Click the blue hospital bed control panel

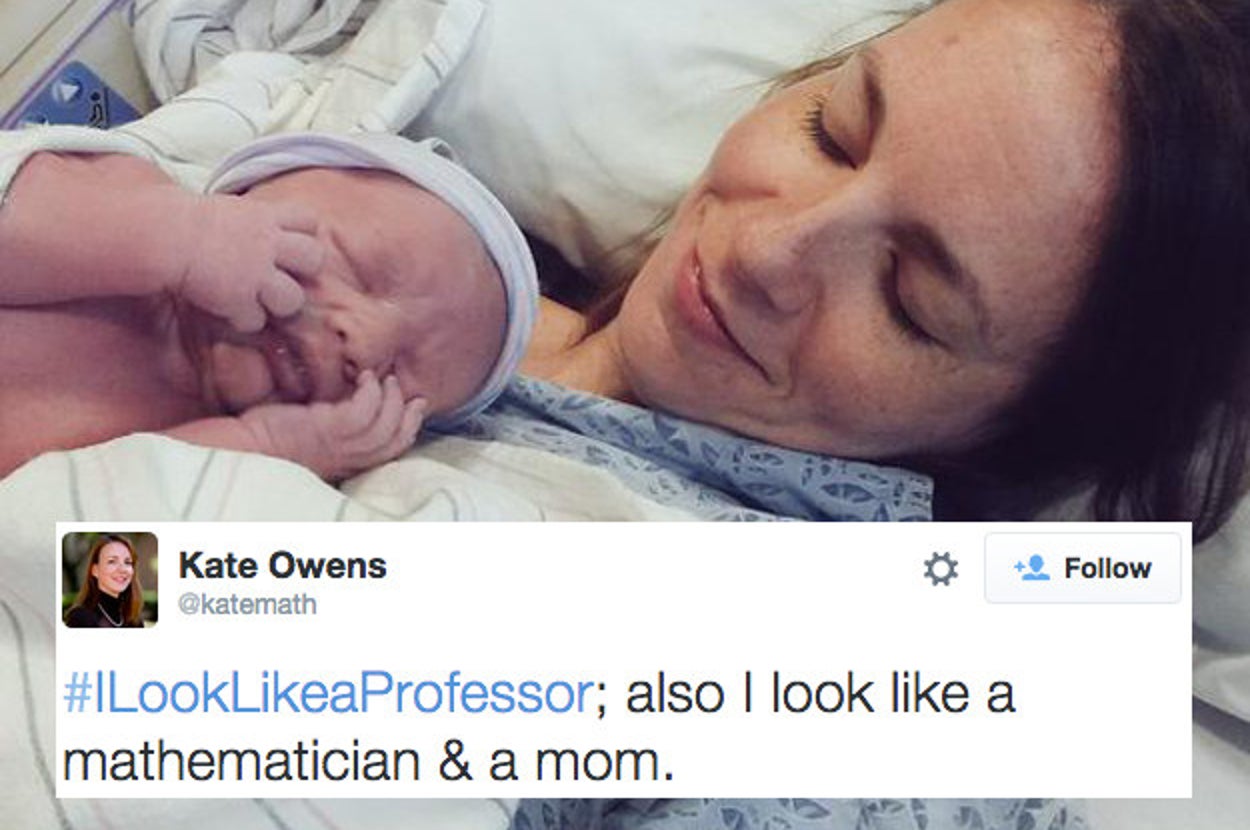[x=75, y=95]
